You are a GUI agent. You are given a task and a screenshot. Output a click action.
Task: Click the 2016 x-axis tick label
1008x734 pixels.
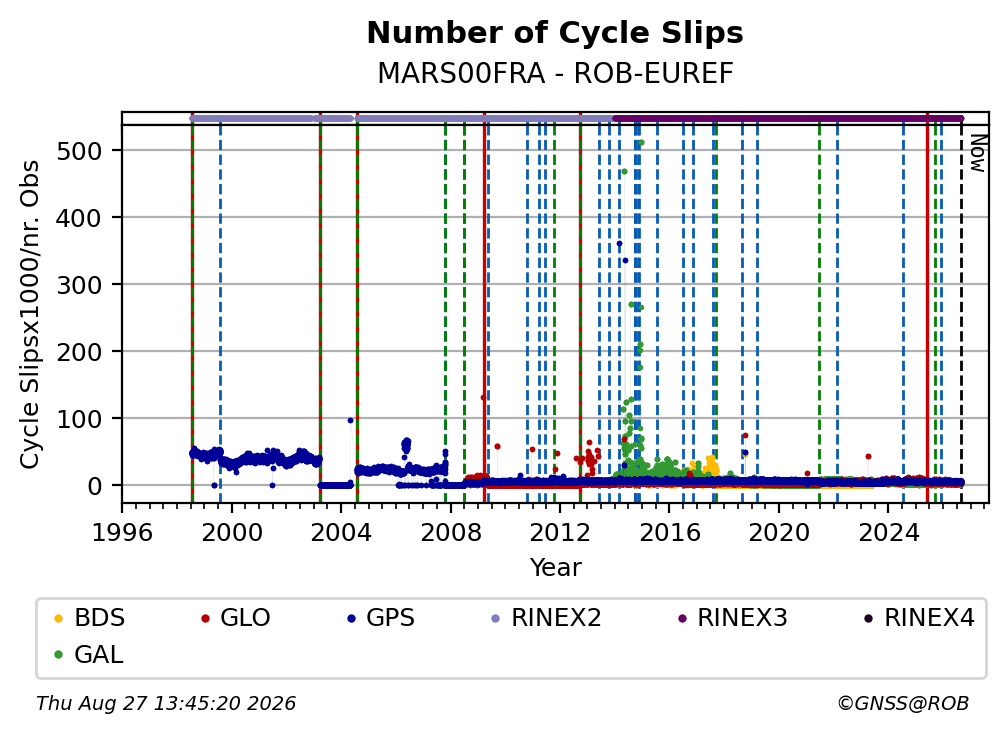click(x=669, y=533)
